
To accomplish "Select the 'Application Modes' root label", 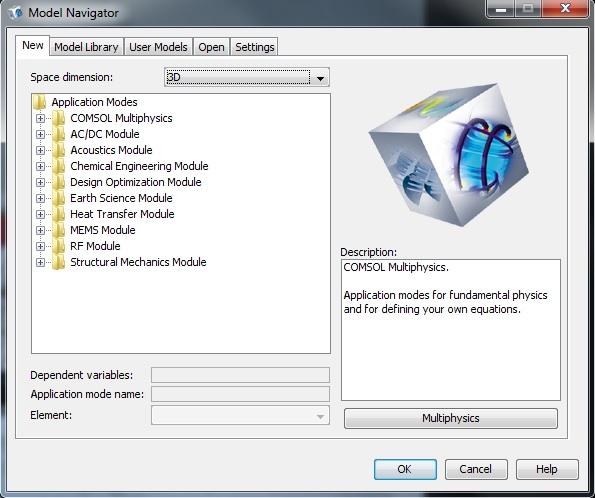I will tap(94, 102).
